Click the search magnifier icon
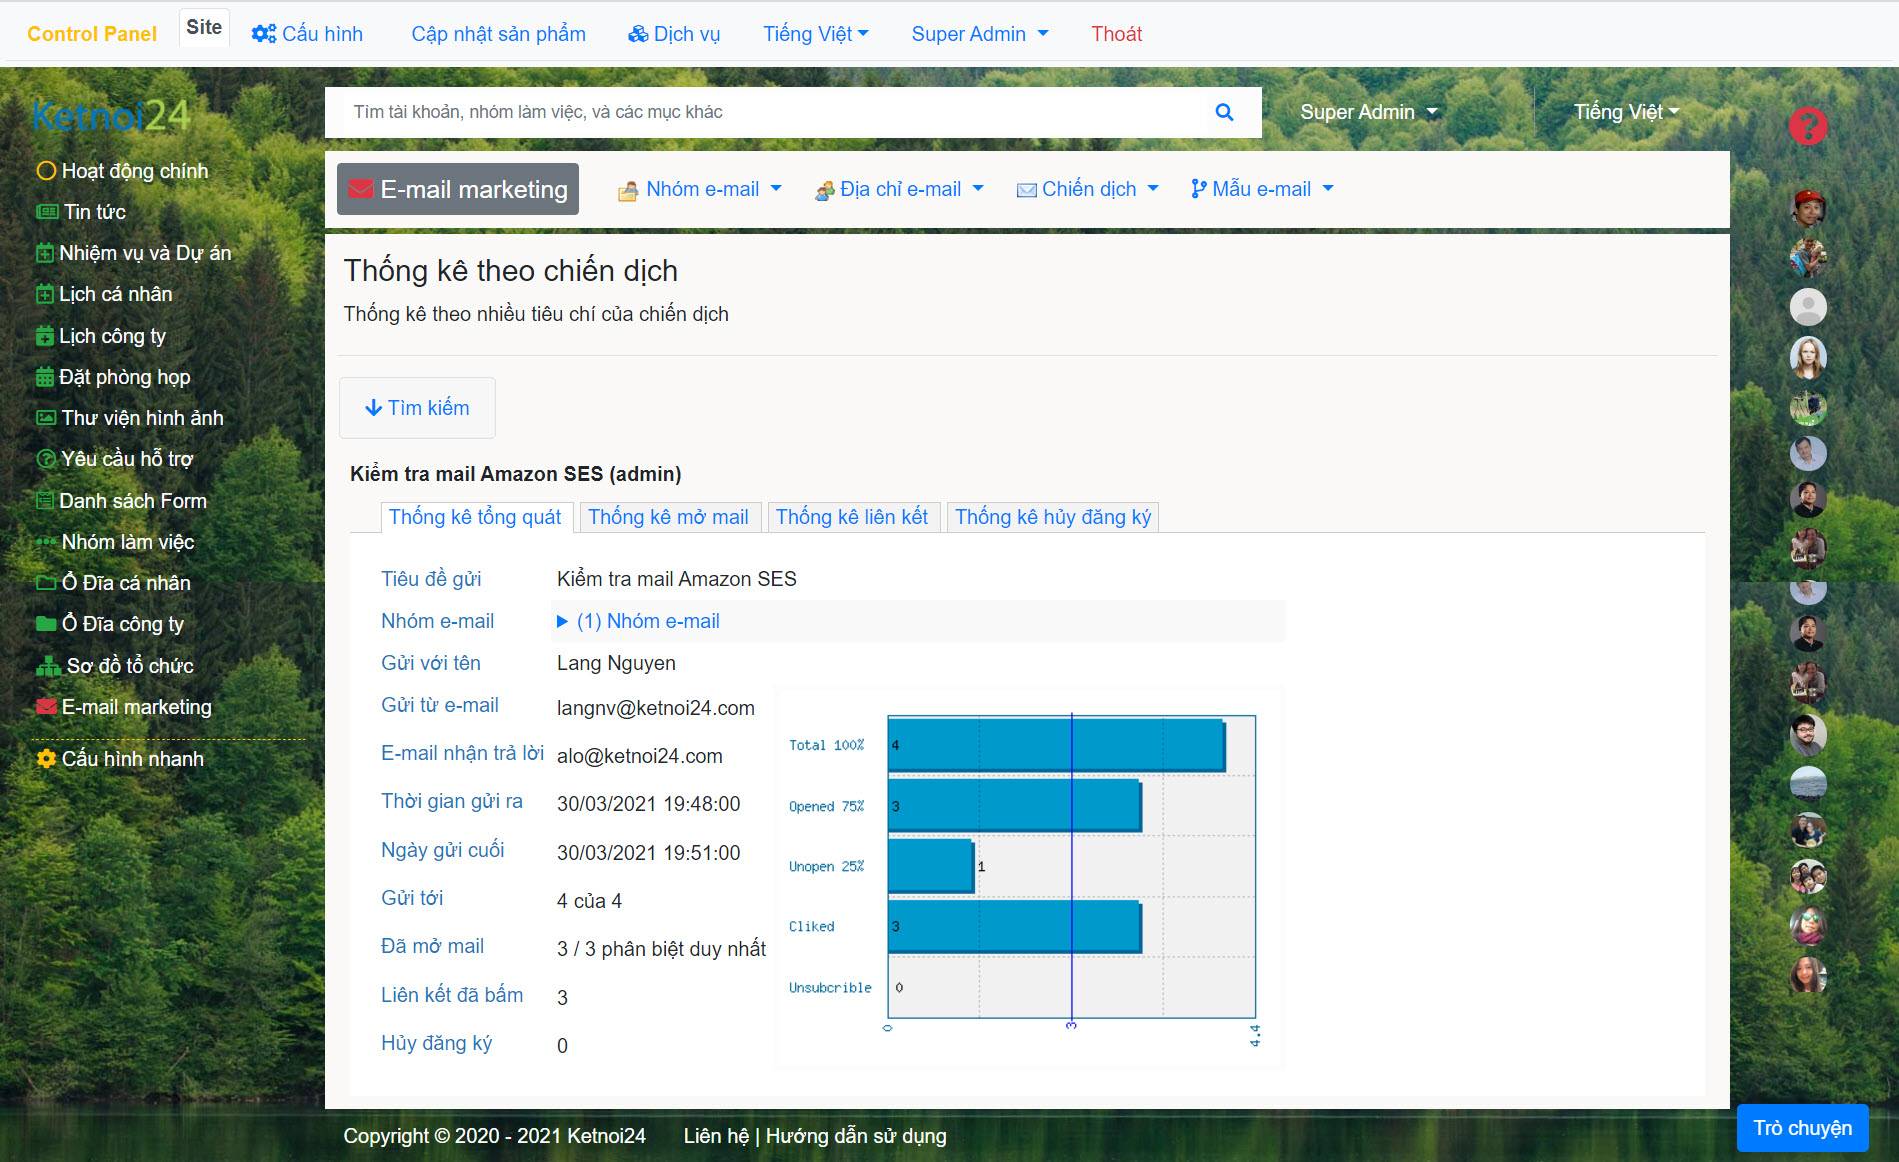 click(x=1224, y=112)
